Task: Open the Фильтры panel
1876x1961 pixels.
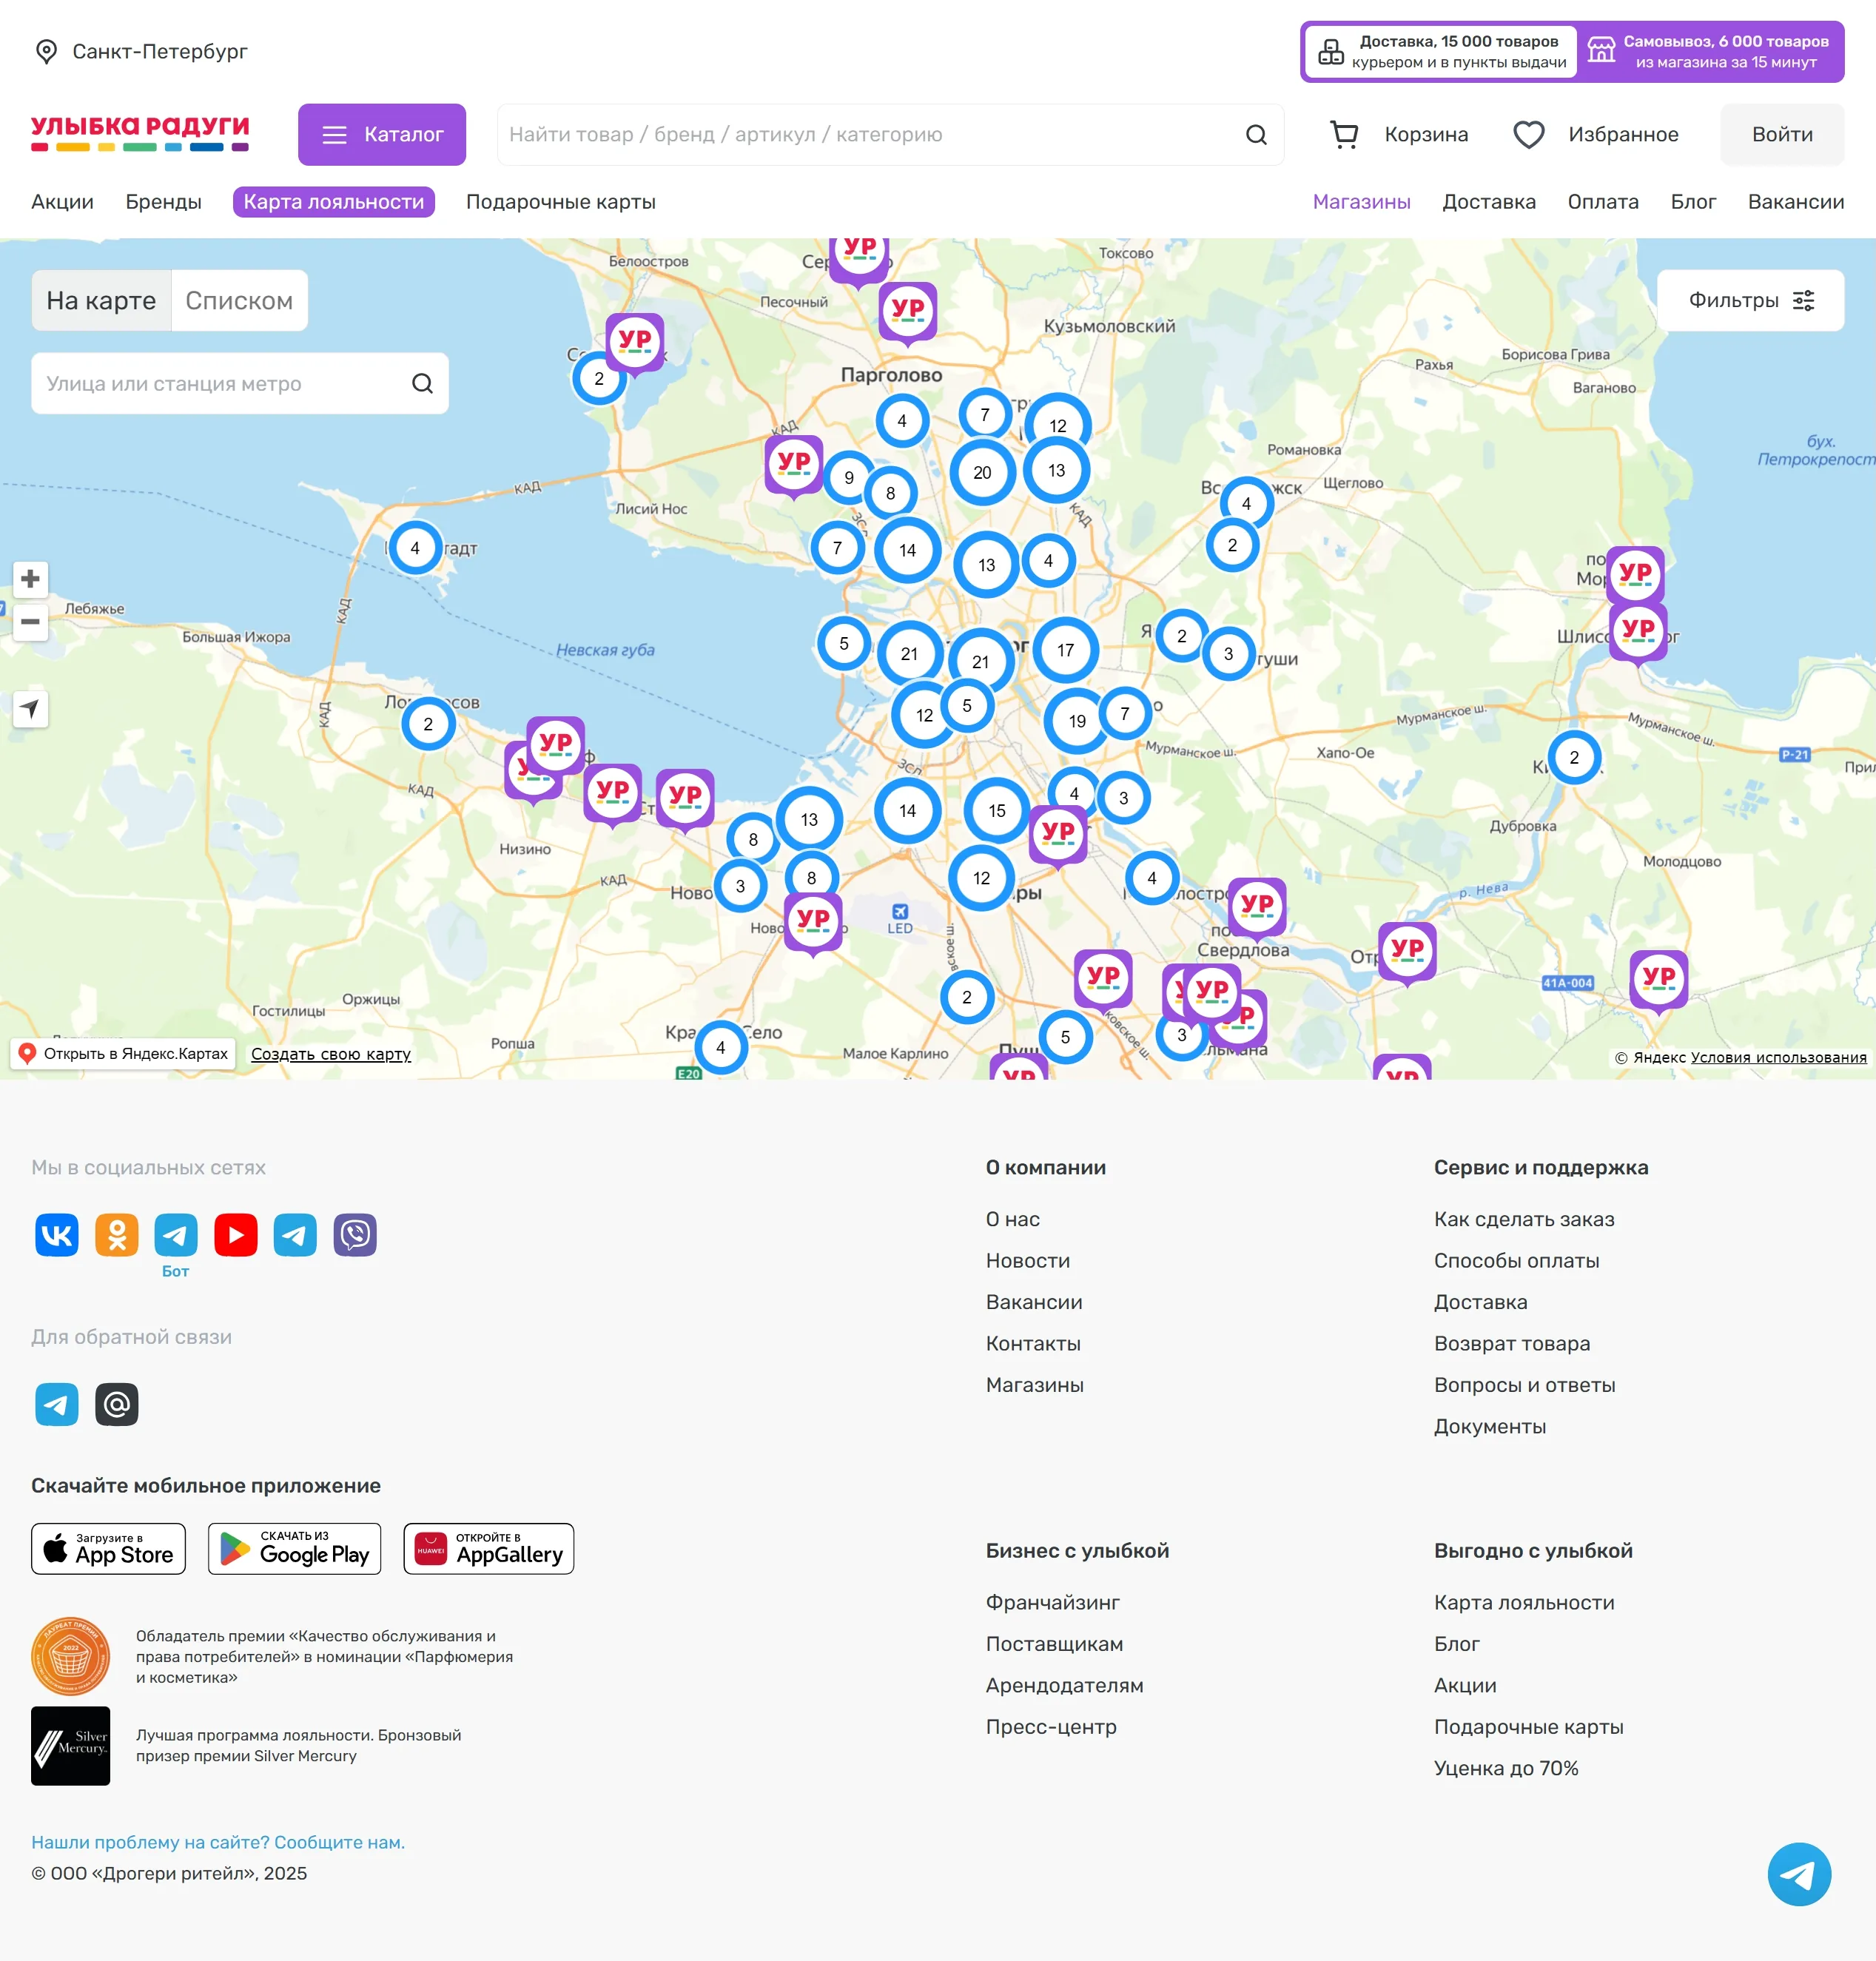Action: 1750,301
